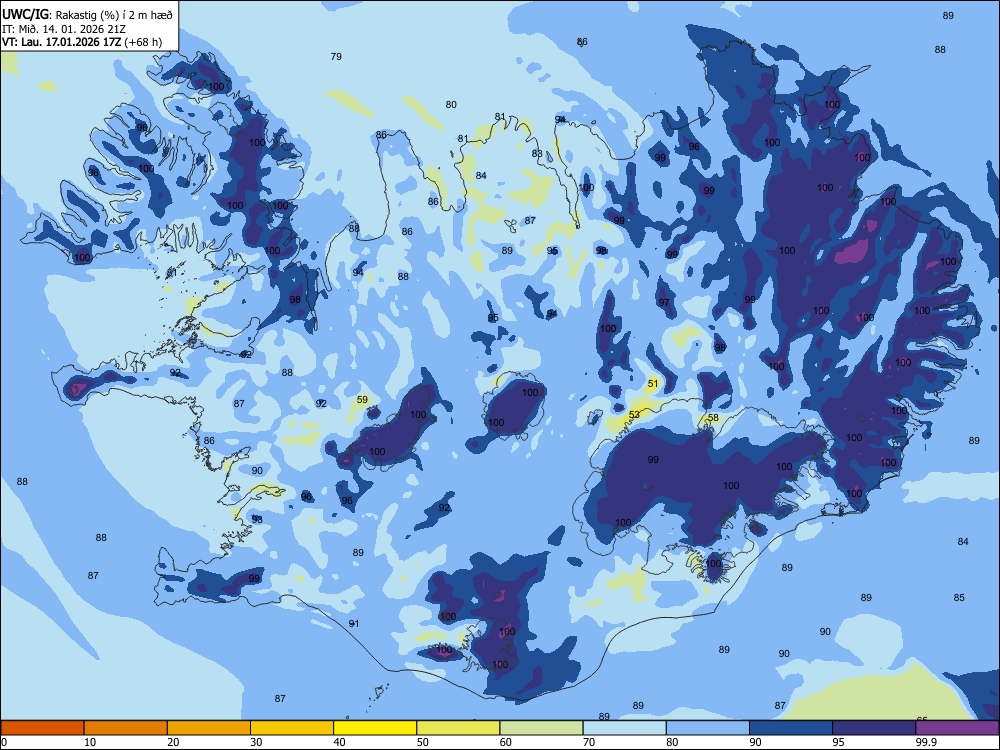Click the title text 'Rakastig (%) í 2 m hæð'

[114, 15]
